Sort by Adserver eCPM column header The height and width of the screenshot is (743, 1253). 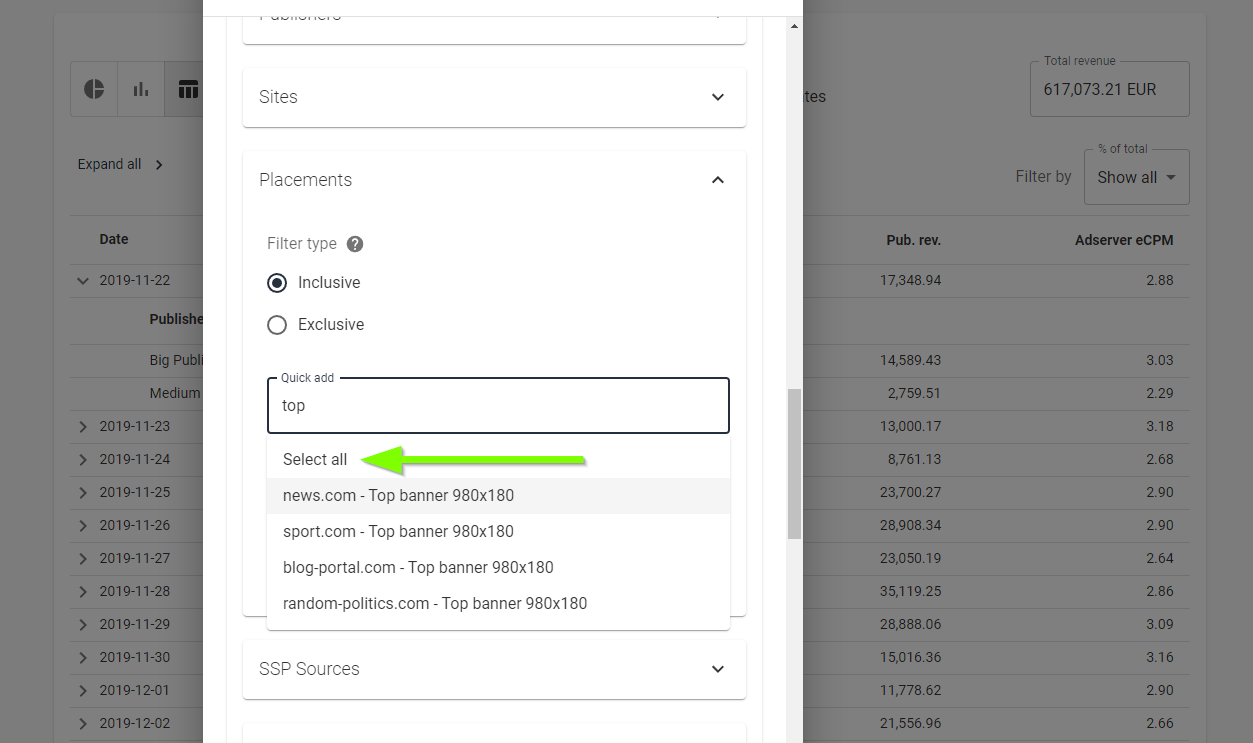pyautogui.click(x=1124, y=240)
